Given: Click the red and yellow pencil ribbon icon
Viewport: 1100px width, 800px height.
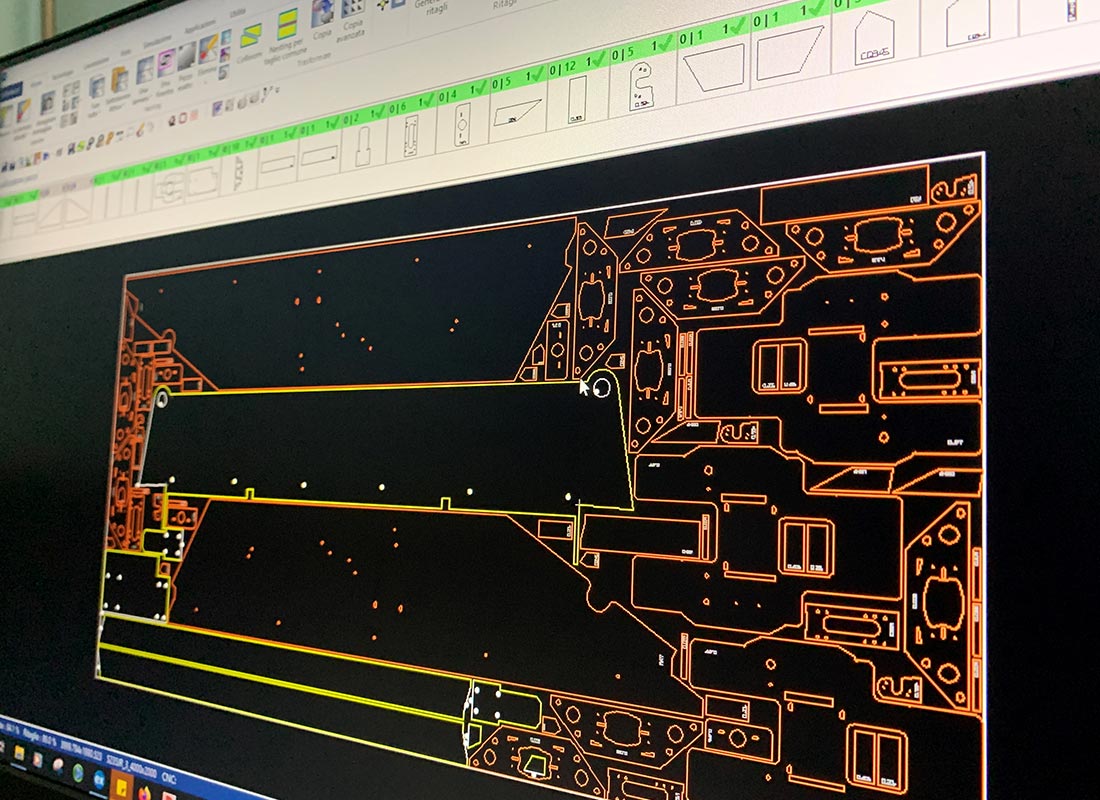Looking at the screenshot, I should pos(208,49).
